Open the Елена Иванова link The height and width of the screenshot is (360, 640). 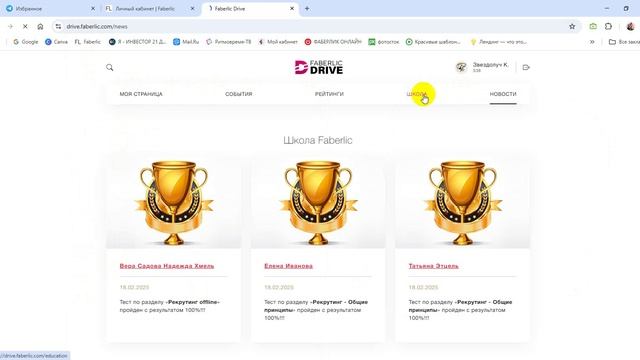coord(288,266)
